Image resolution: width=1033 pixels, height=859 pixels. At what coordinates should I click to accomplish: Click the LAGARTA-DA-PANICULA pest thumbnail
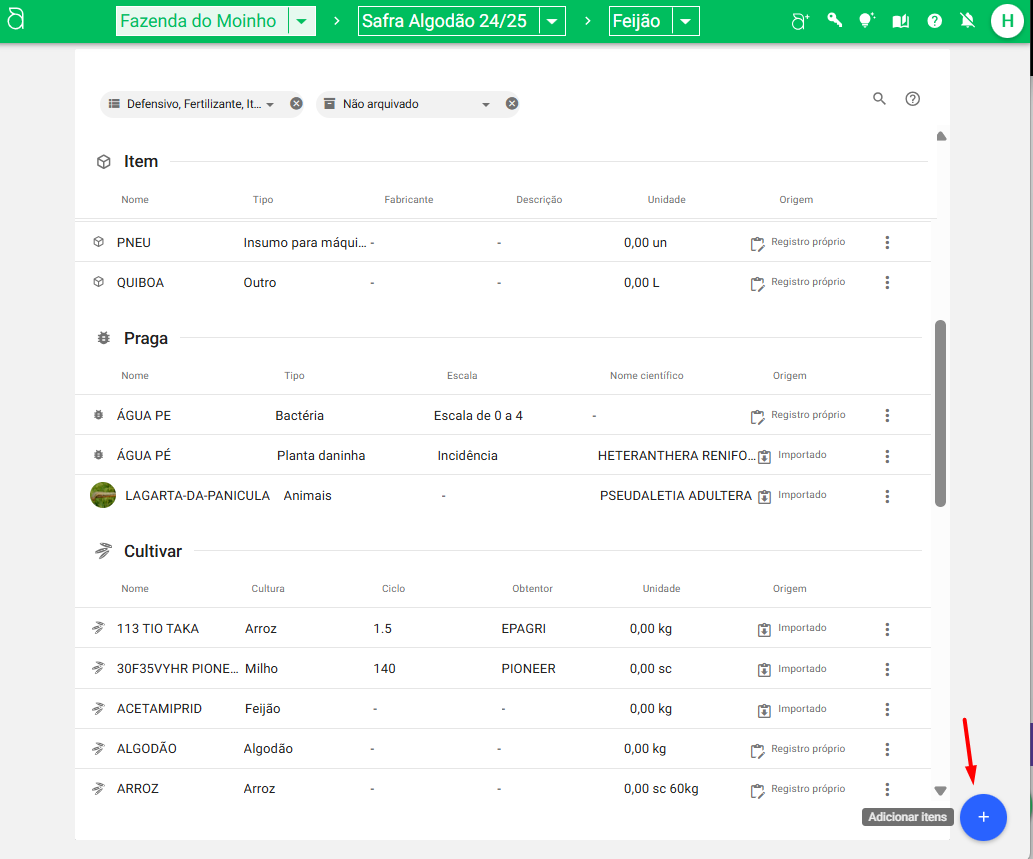tap(103, 495)
